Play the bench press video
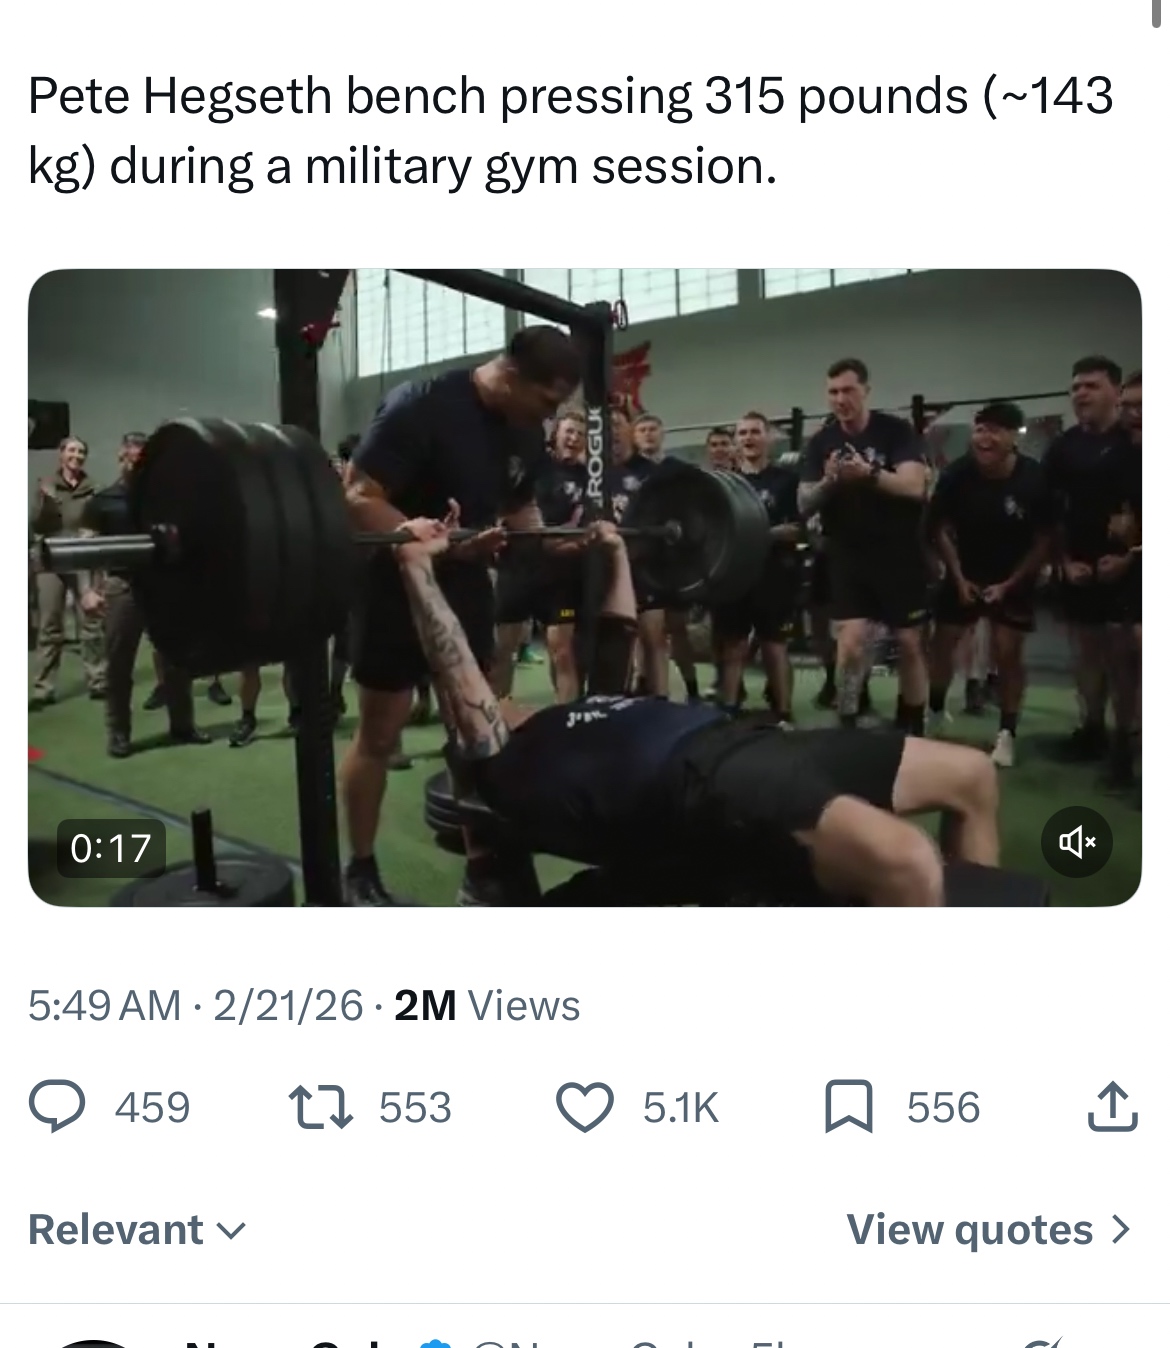Screen dimensions: 1170x1348 coord(585,588)
